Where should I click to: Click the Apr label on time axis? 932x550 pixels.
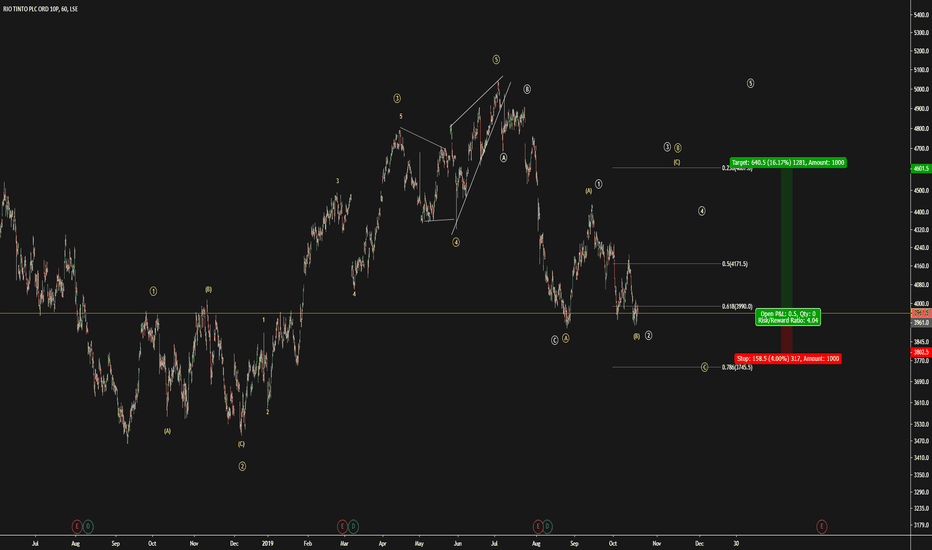[382, 543]
